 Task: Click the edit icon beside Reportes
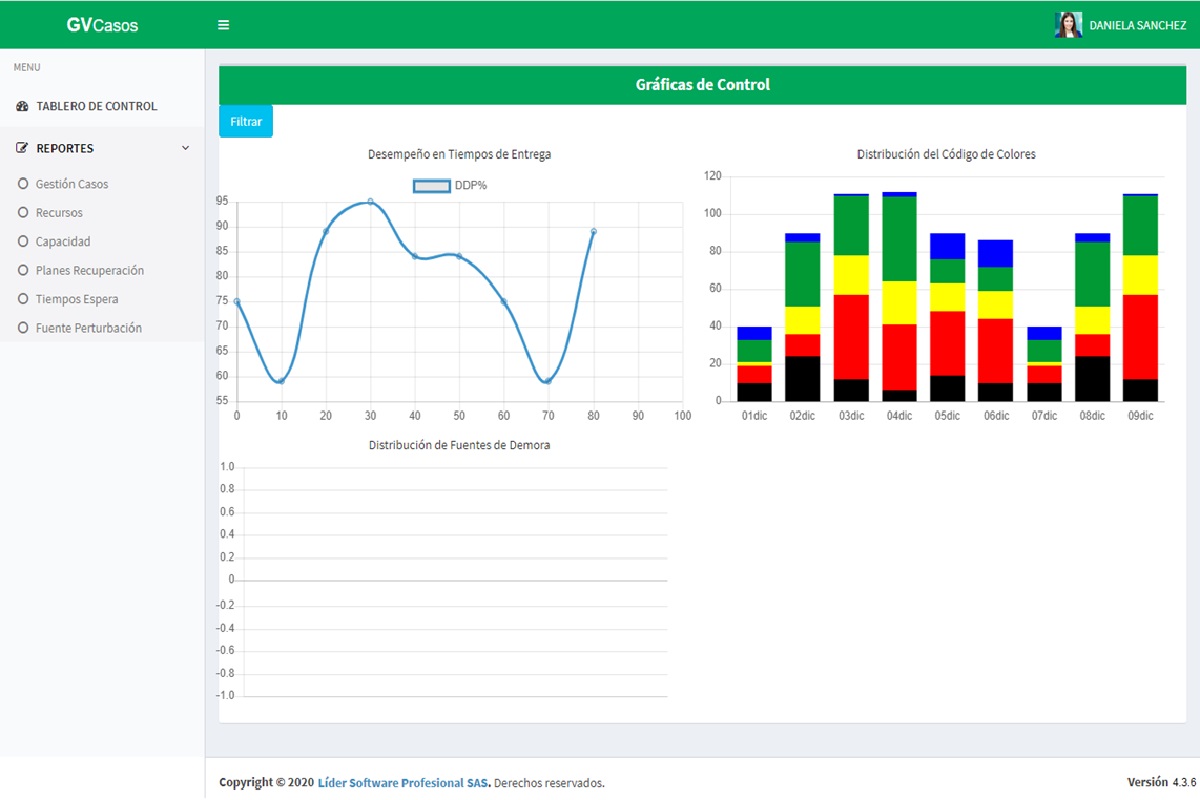23,148
